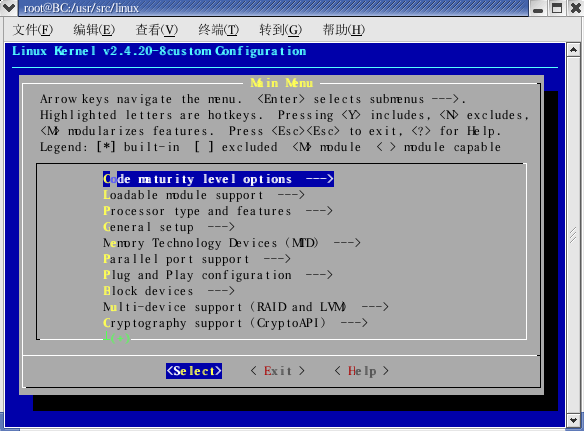The width and height of the screenshot is (584, 431).
Task: Open the 查看(V) menu
Action: point(157,29)
